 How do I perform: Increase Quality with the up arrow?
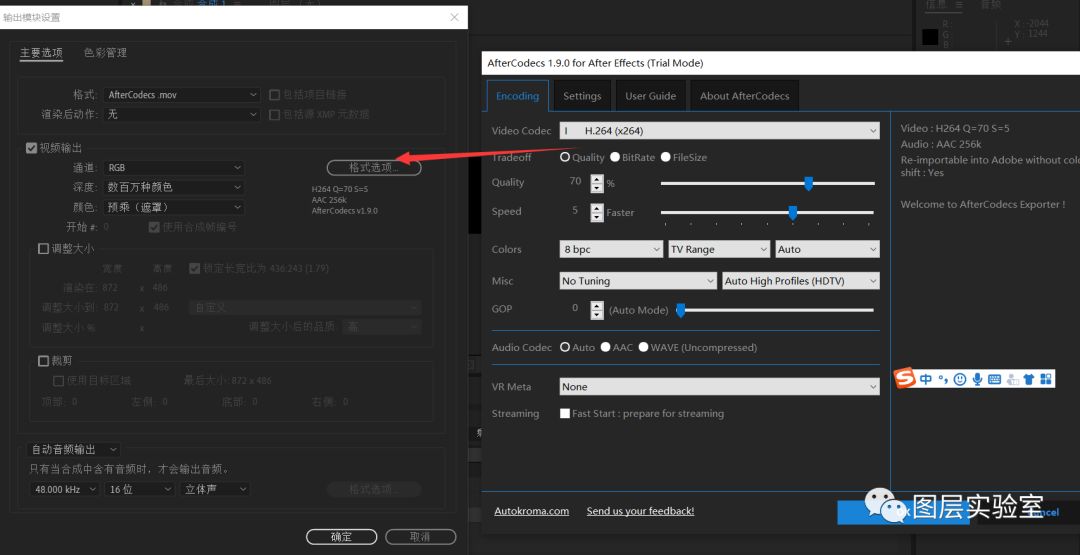[x=596, y=179]
